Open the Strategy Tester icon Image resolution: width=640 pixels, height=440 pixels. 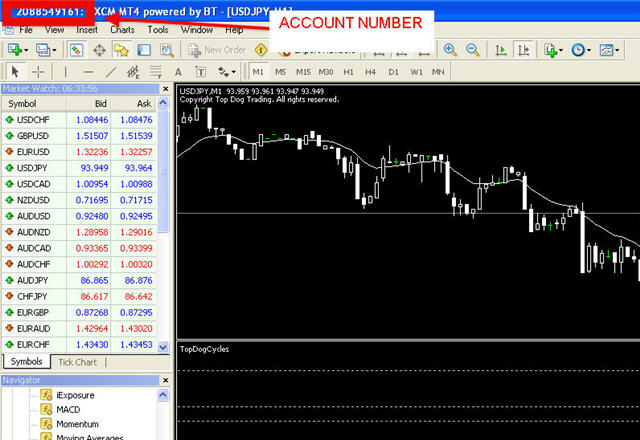(166, 50)
